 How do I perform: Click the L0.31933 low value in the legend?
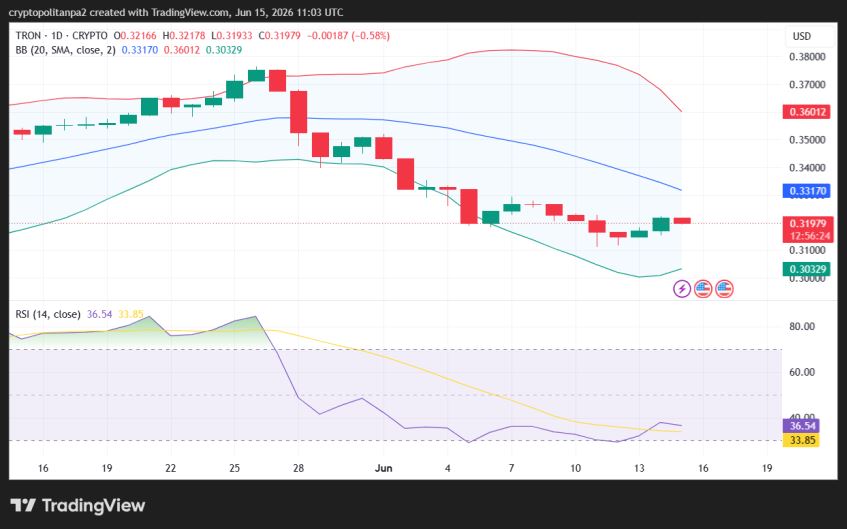232,36
